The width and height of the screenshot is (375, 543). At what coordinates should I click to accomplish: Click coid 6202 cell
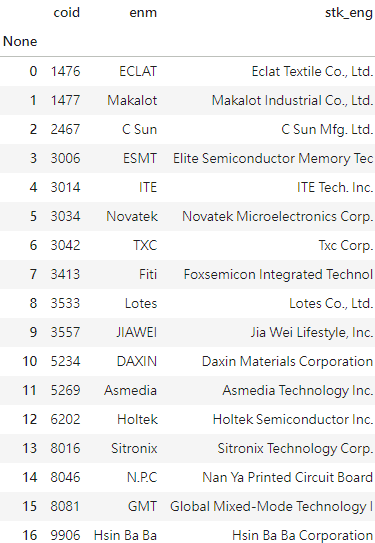[x=65, y=419]
